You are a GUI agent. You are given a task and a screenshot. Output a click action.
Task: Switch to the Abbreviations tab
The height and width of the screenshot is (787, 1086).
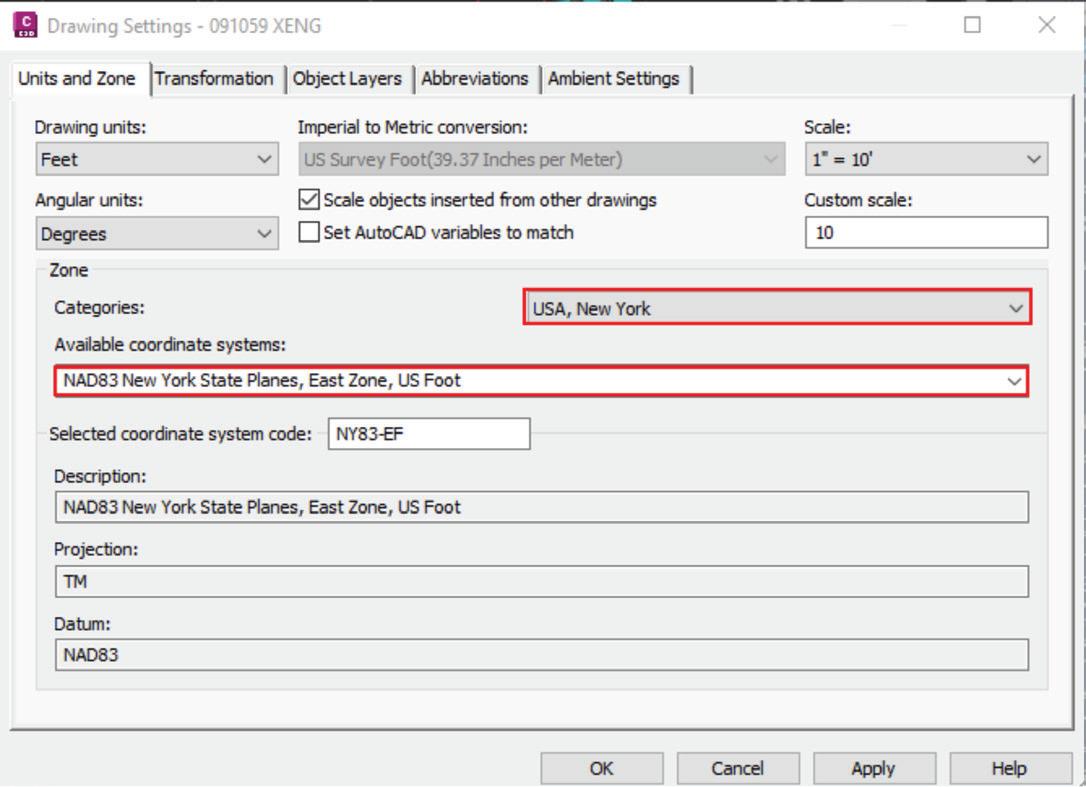pos(474,79)
